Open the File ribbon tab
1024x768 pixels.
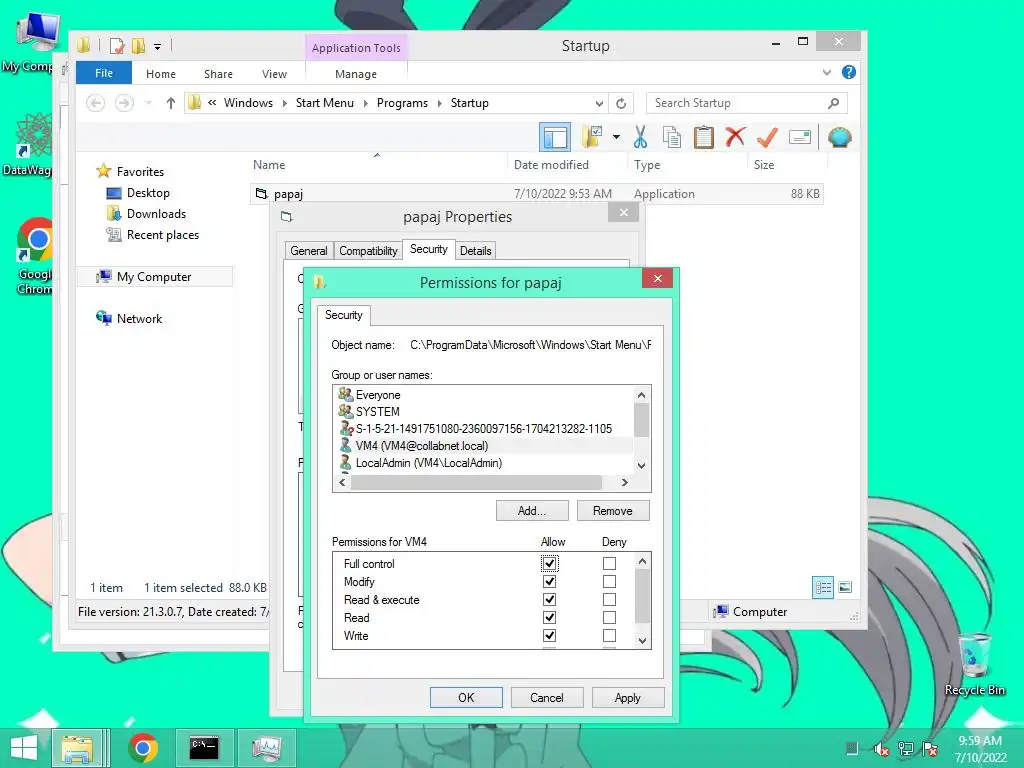coord(104,73)
